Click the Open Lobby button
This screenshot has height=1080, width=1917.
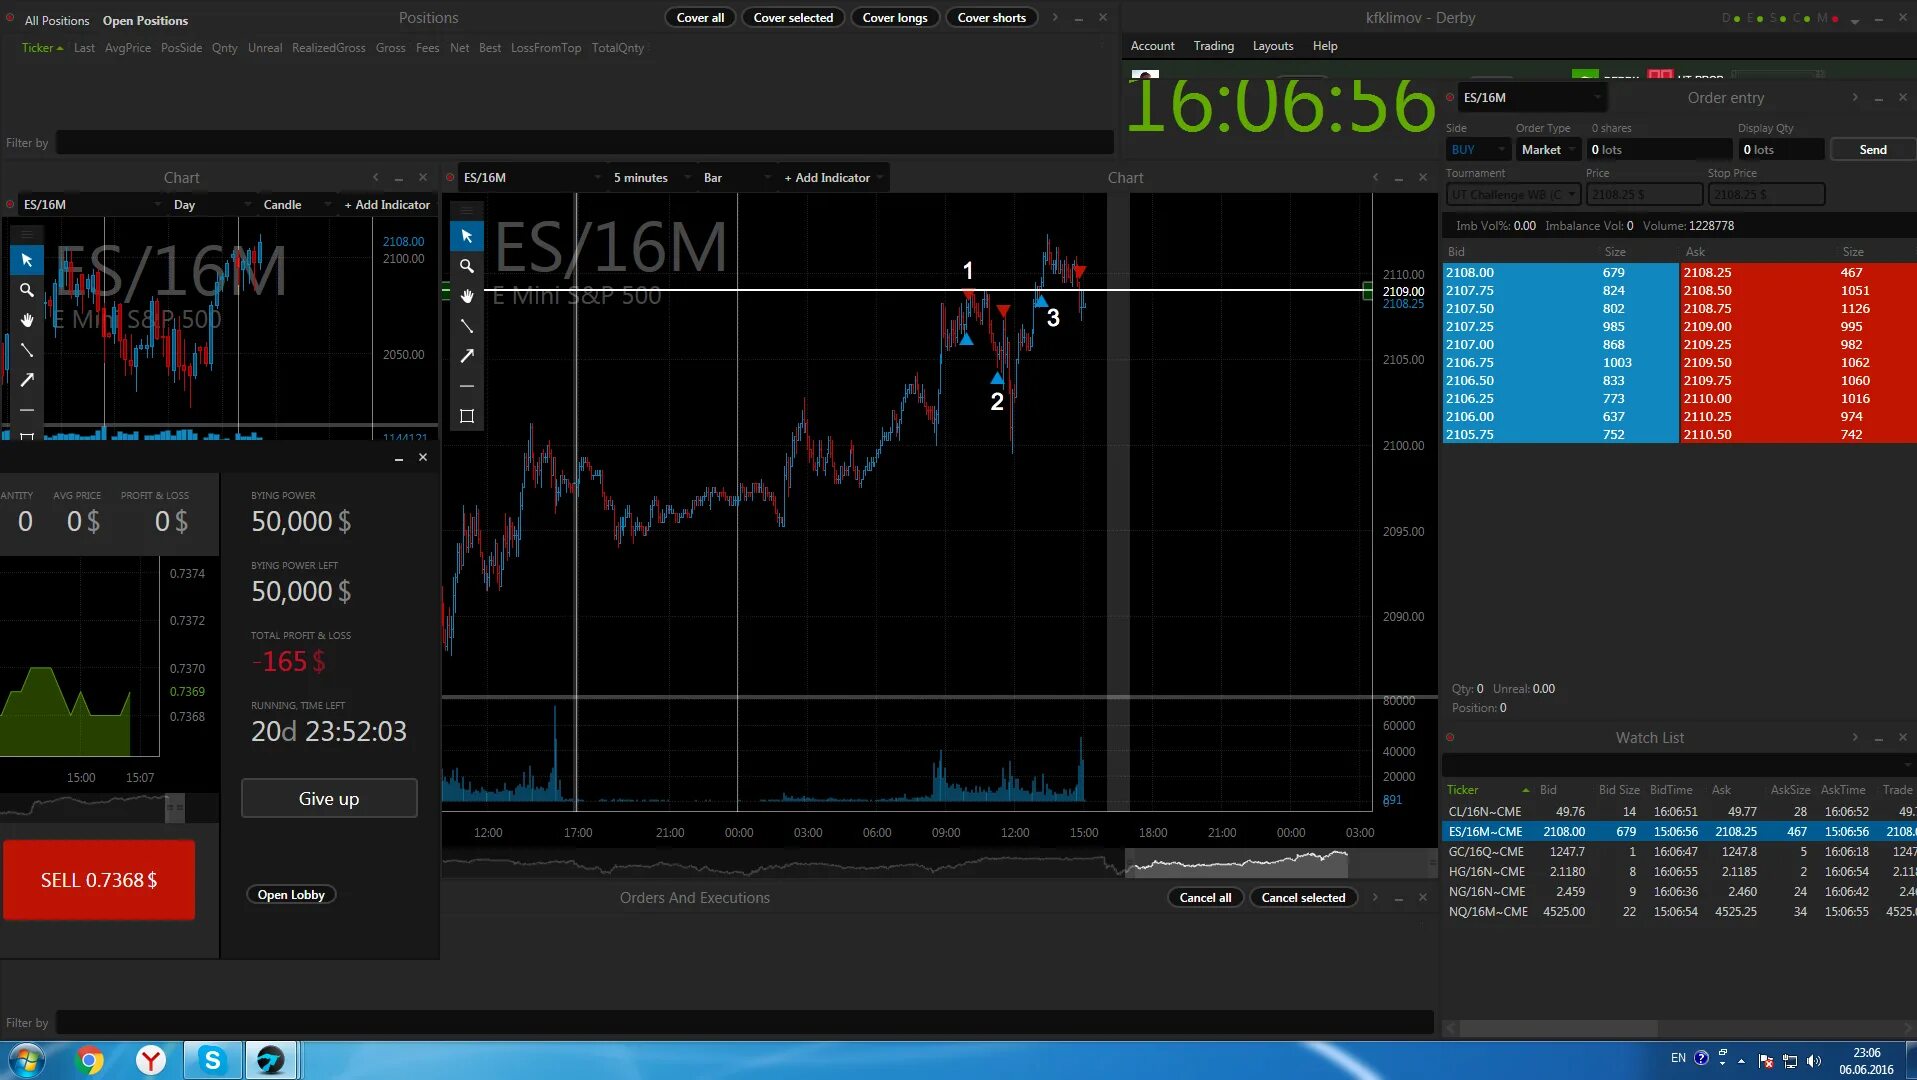pos(291,895)
